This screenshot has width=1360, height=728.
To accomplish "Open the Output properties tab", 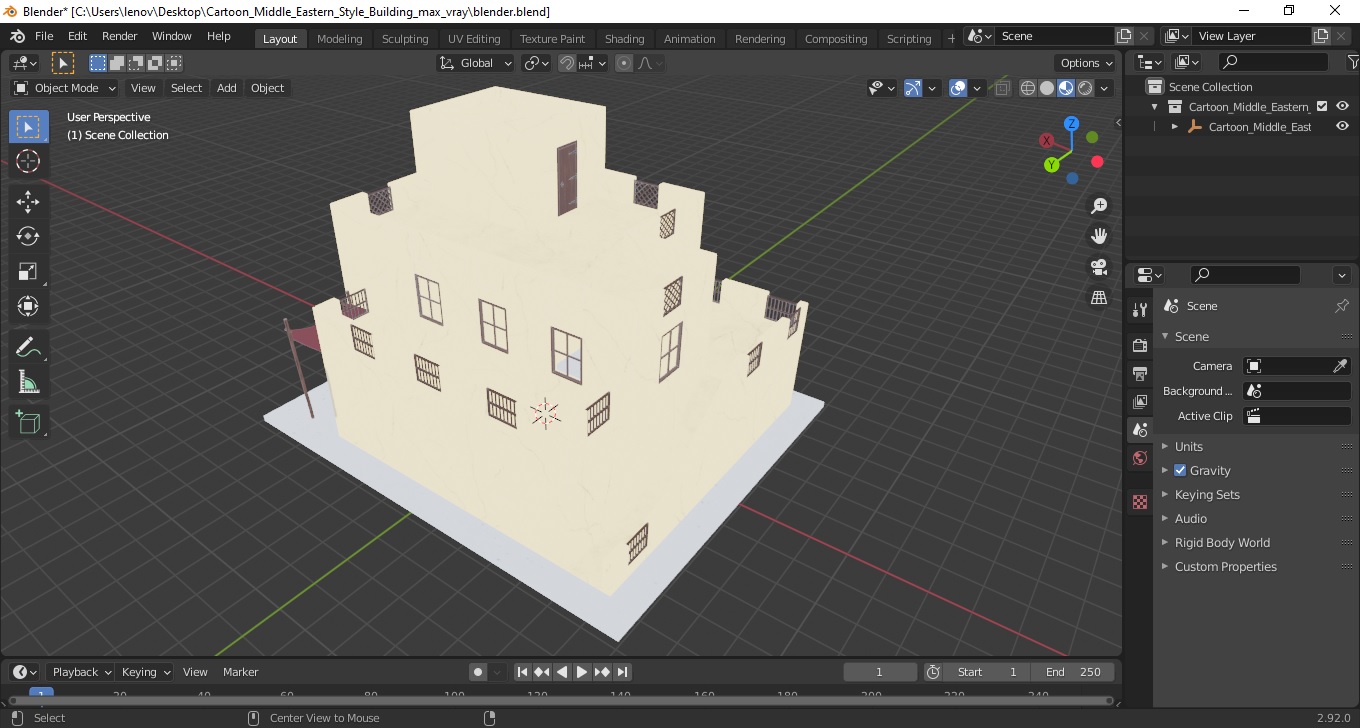I will (x=1140, y=373).
